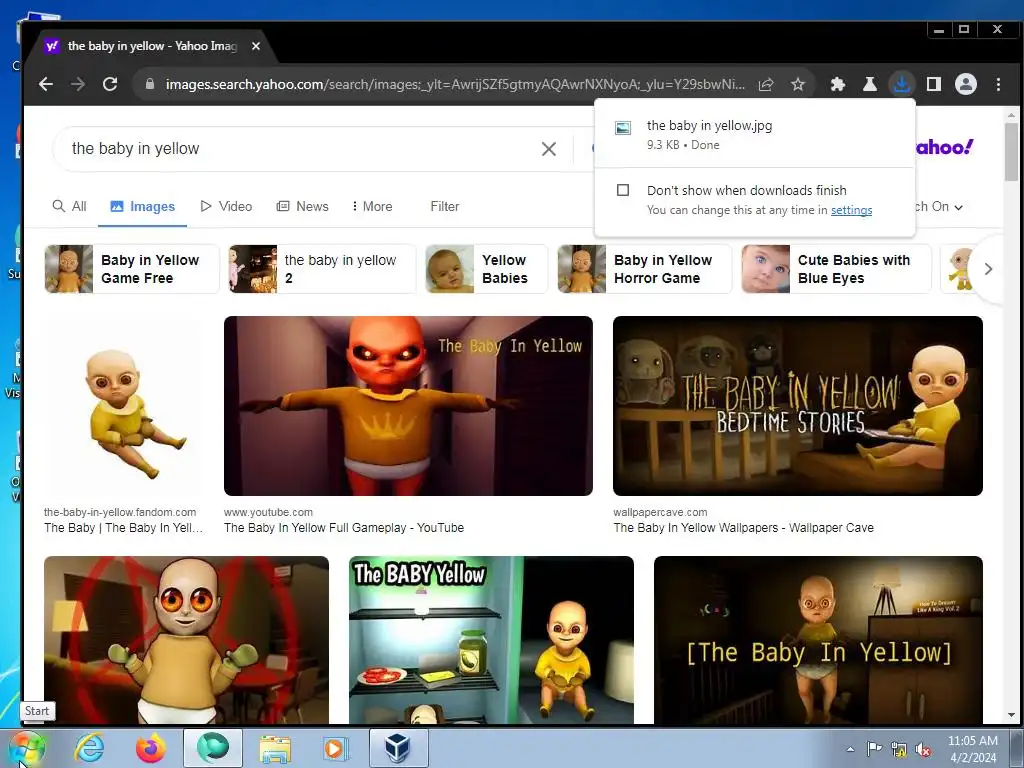1024x768 pixels.
Task: Expand the More search options
Action: tap(372, 206)
